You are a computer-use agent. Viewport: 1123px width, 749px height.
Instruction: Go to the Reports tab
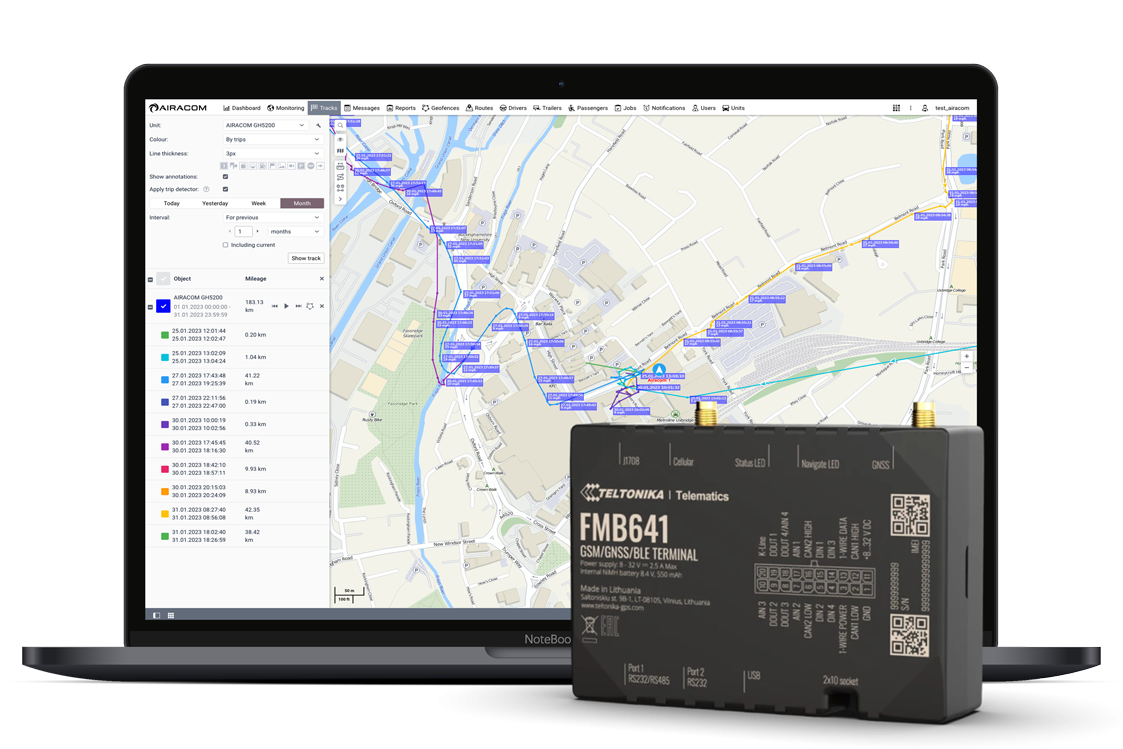401,108
